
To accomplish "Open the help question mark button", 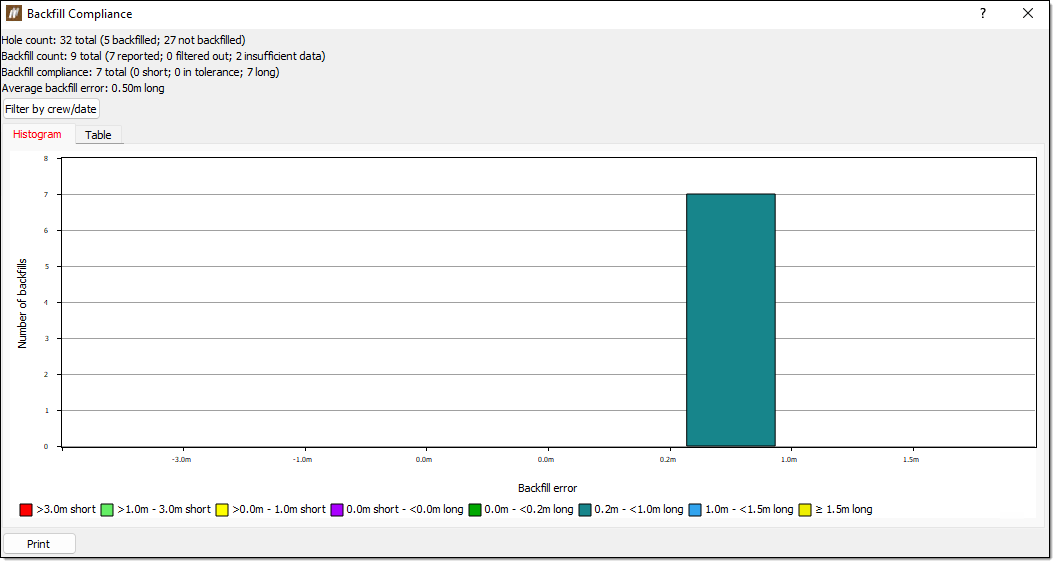I will (983, 13).
